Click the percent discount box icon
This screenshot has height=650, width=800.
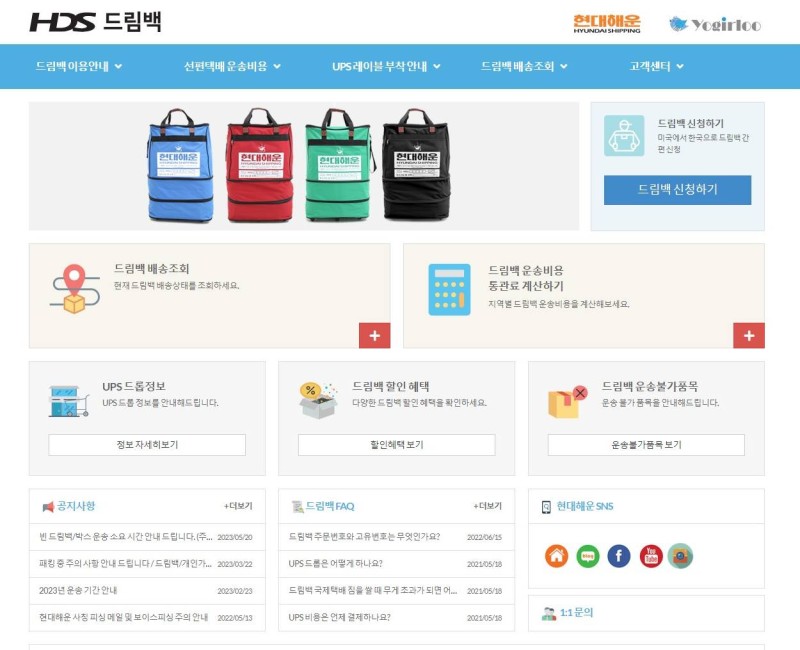point(318,401)
